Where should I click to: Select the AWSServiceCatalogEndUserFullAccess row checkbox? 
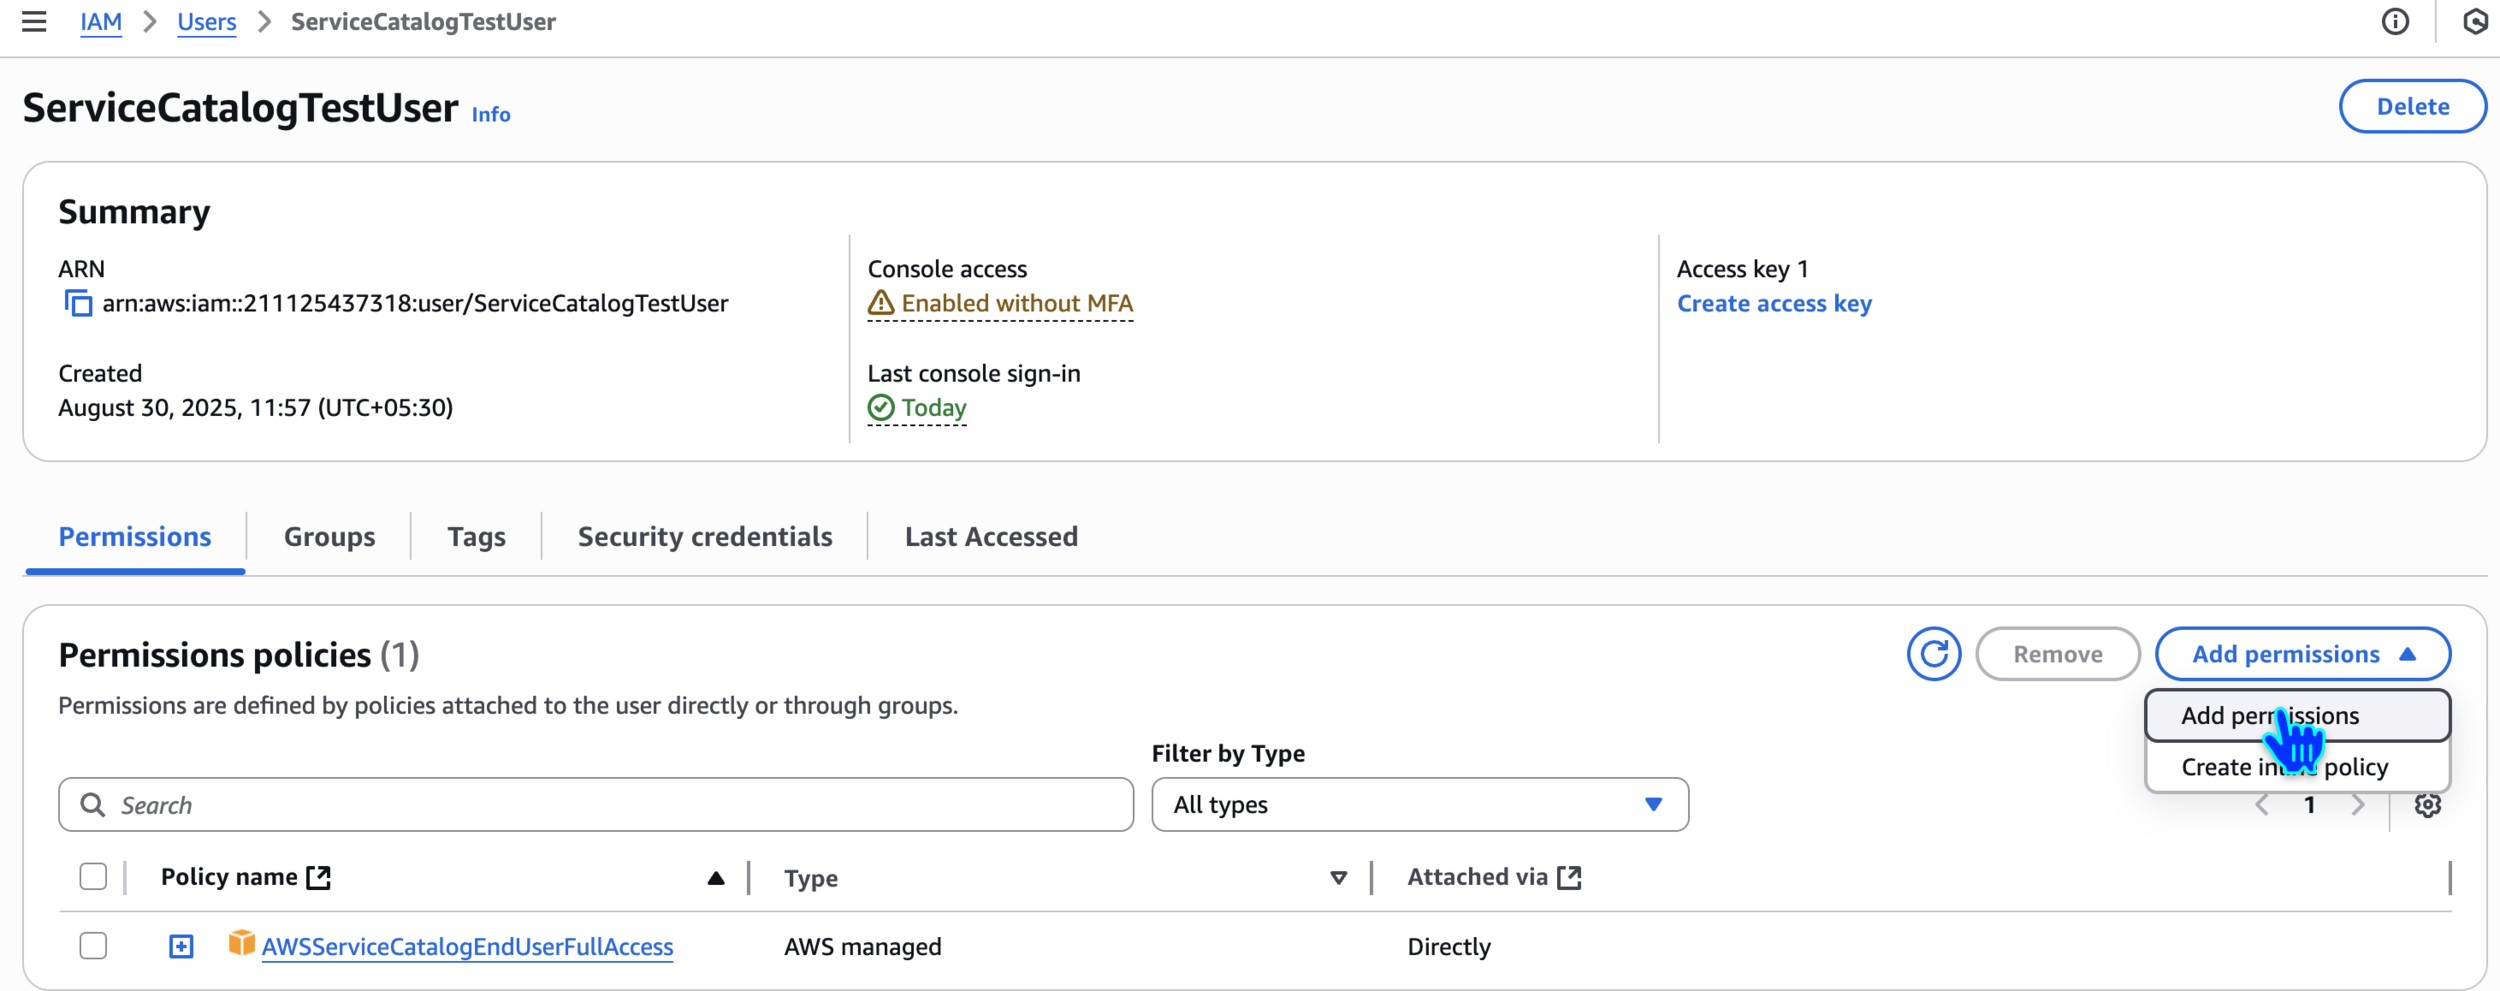(93, 946)
